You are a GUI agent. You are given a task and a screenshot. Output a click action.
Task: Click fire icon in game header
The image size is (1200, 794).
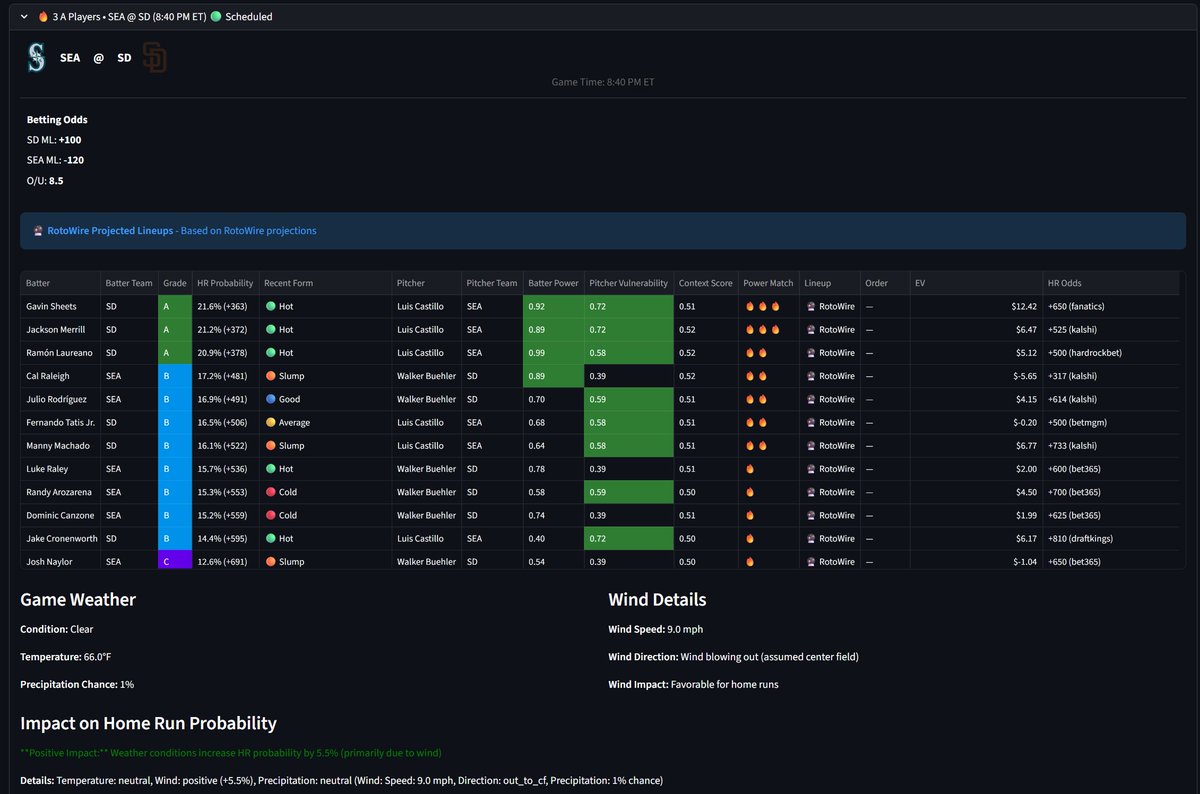point(43,17)
